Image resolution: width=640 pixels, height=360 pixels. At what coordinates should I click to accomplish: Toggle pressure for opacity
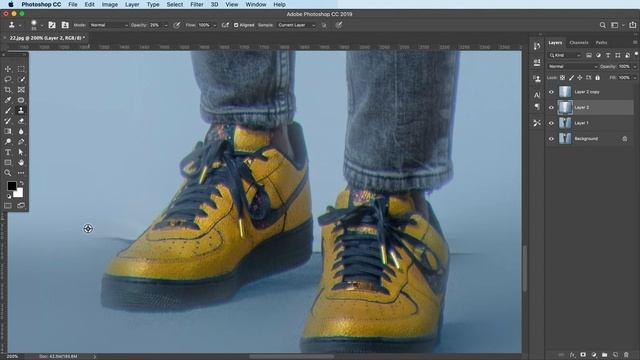[x=177, y=25]
